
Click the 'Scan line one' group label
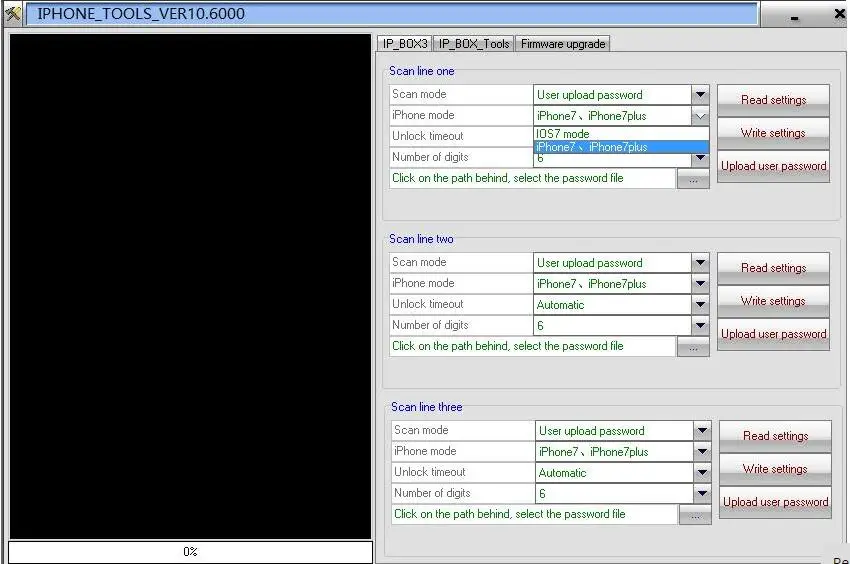pos(422,71)
